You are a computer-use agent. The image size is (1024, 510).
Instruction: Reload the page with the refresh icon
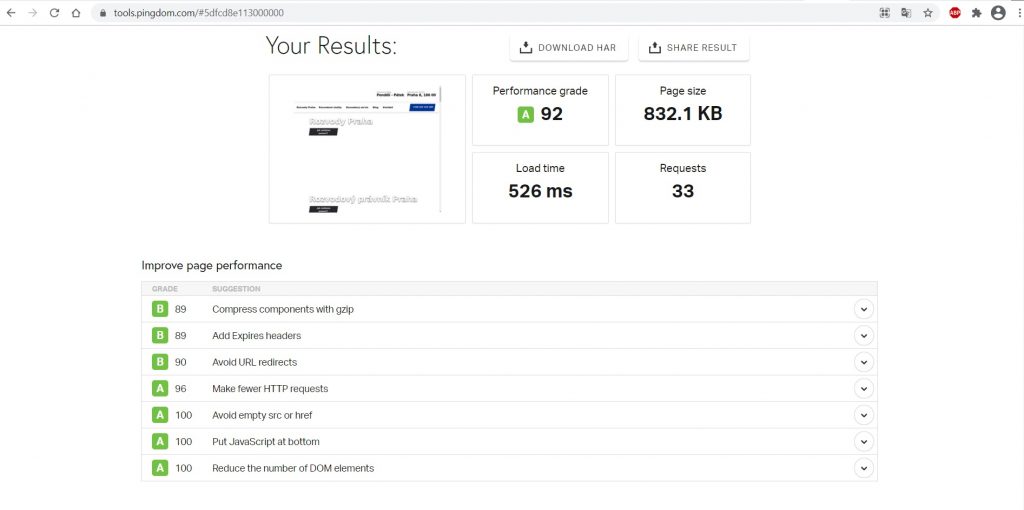(x=54, y=13)
